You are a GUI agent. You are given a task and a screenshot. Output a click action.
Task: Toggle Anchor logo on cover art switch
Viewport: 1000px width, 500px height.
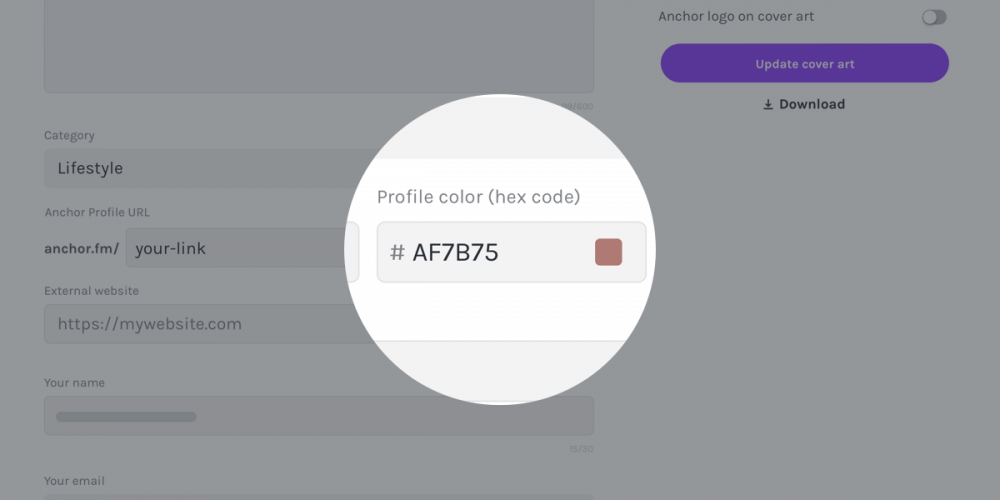934,17
